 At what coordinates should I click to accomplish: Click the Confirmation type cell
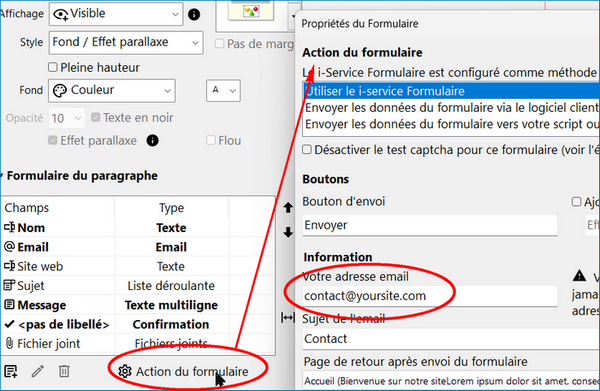pyautogui.click(x=171, y=324)
